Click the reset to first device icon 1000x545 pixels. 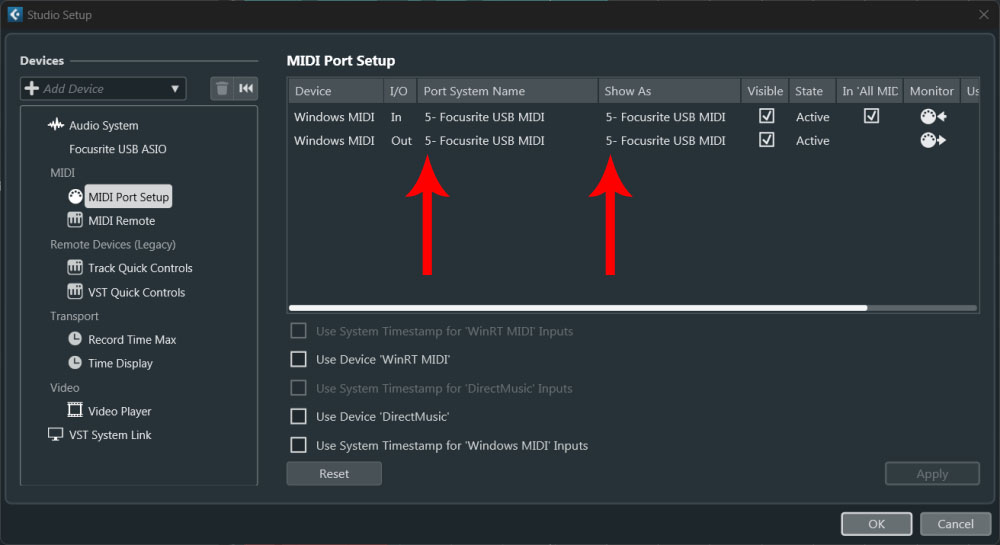(246, 89)
